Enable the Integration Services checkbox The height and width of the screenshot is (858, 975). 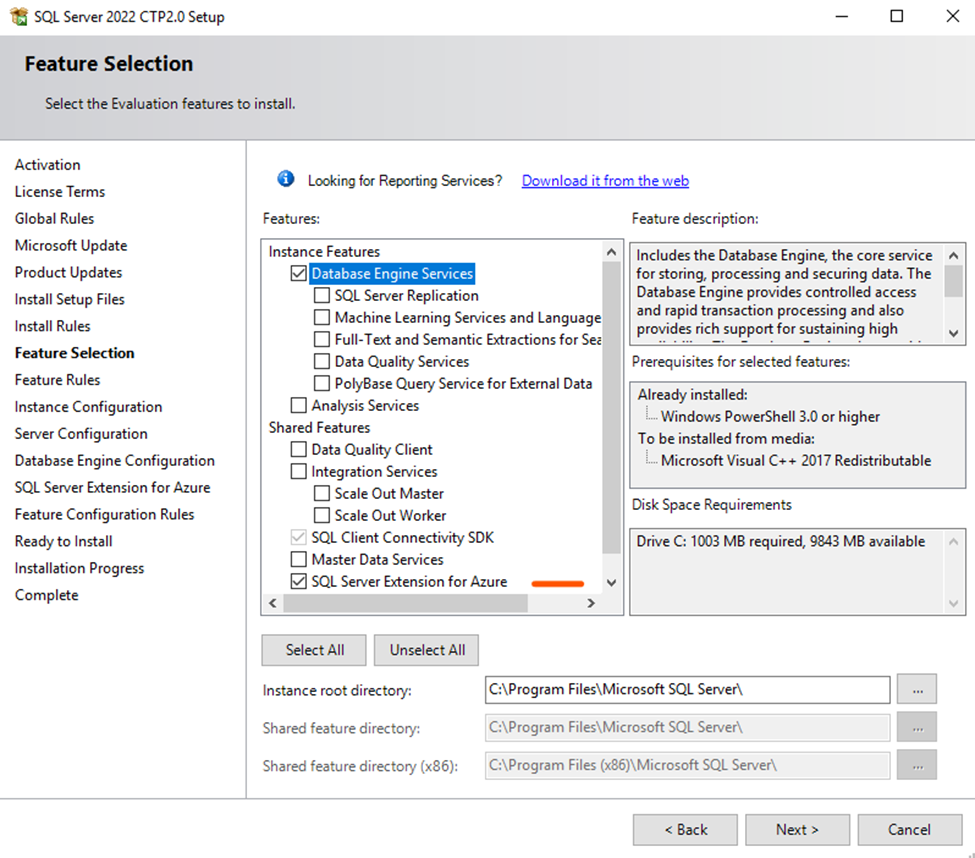298,471
